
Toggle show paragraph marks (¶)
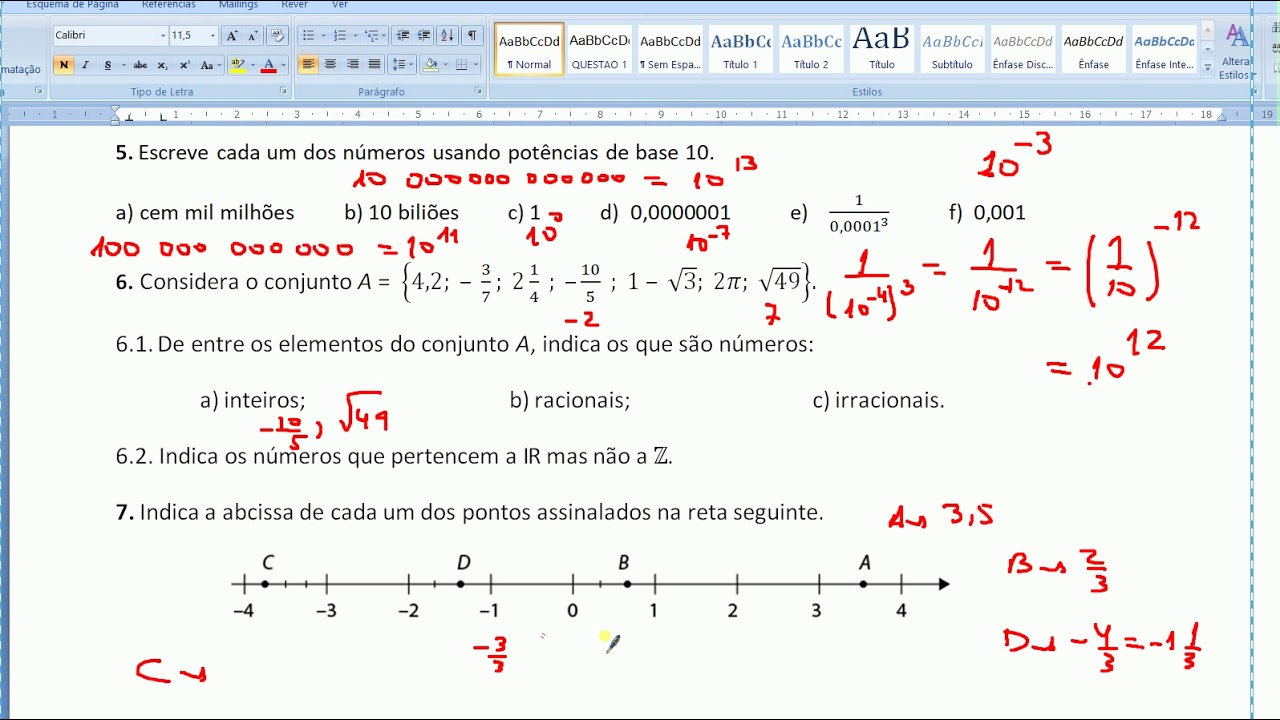click(472, 36)
